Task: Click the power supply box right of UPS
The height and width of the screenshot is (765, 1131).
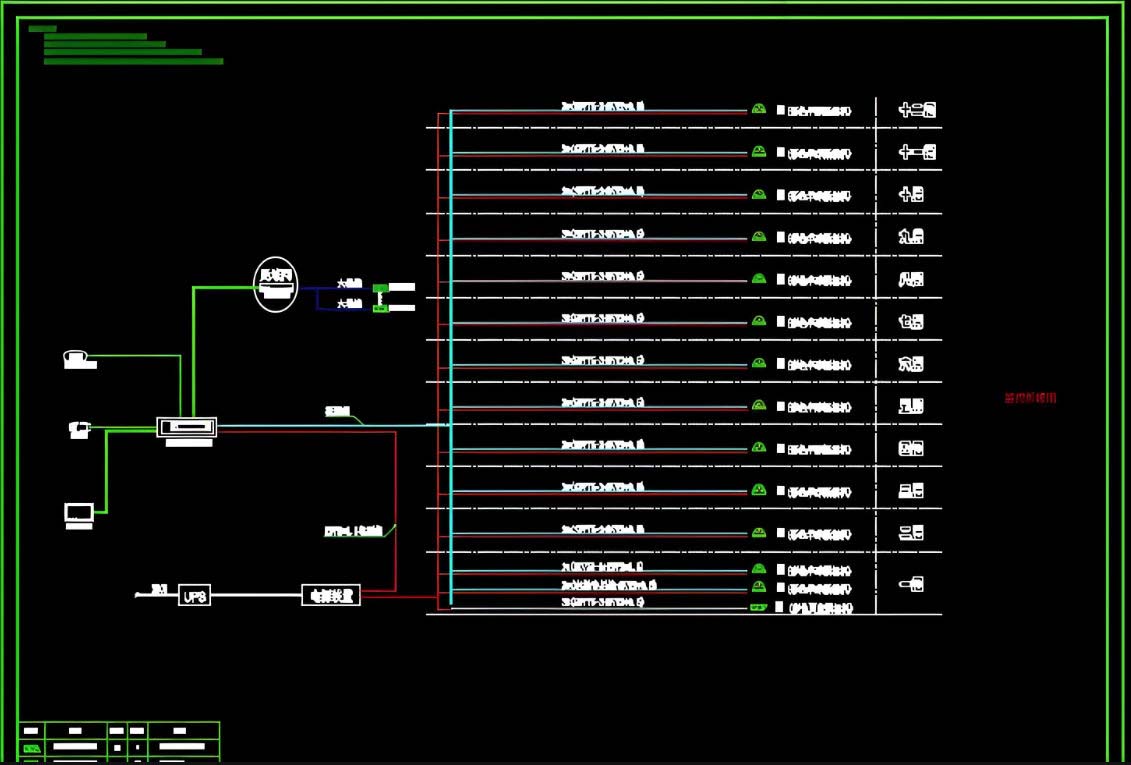Action: [x=331, y=595]
